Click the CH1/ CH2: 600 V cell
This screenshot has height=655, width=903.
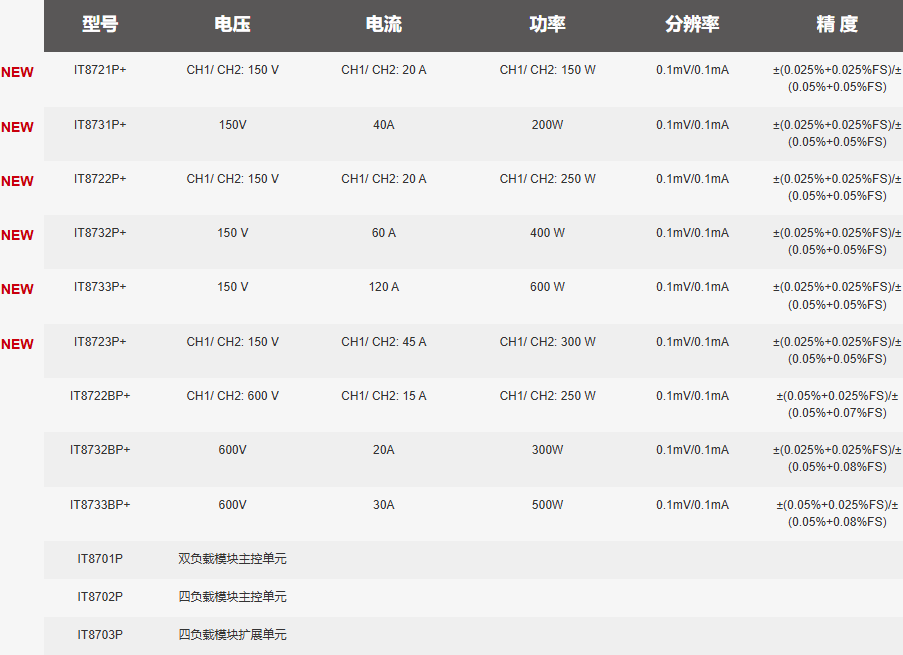pos(233,396)
